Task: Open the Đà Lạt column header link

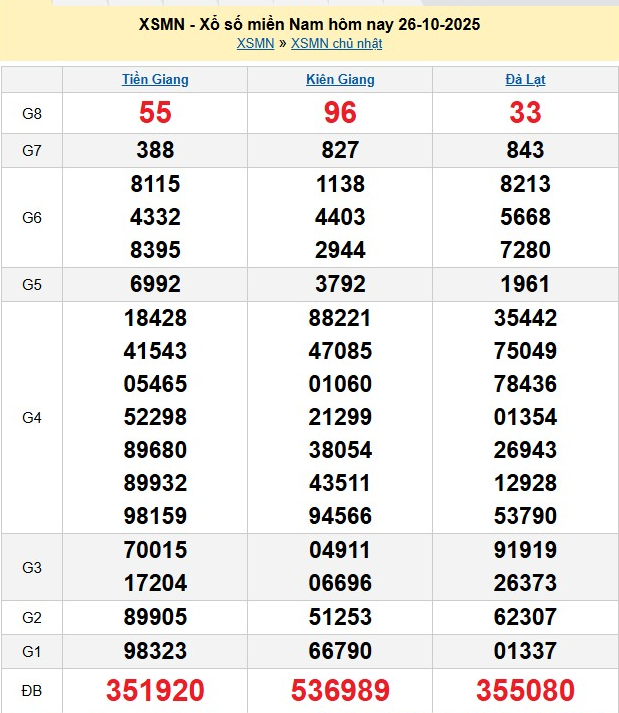Action: coord(525,80)
